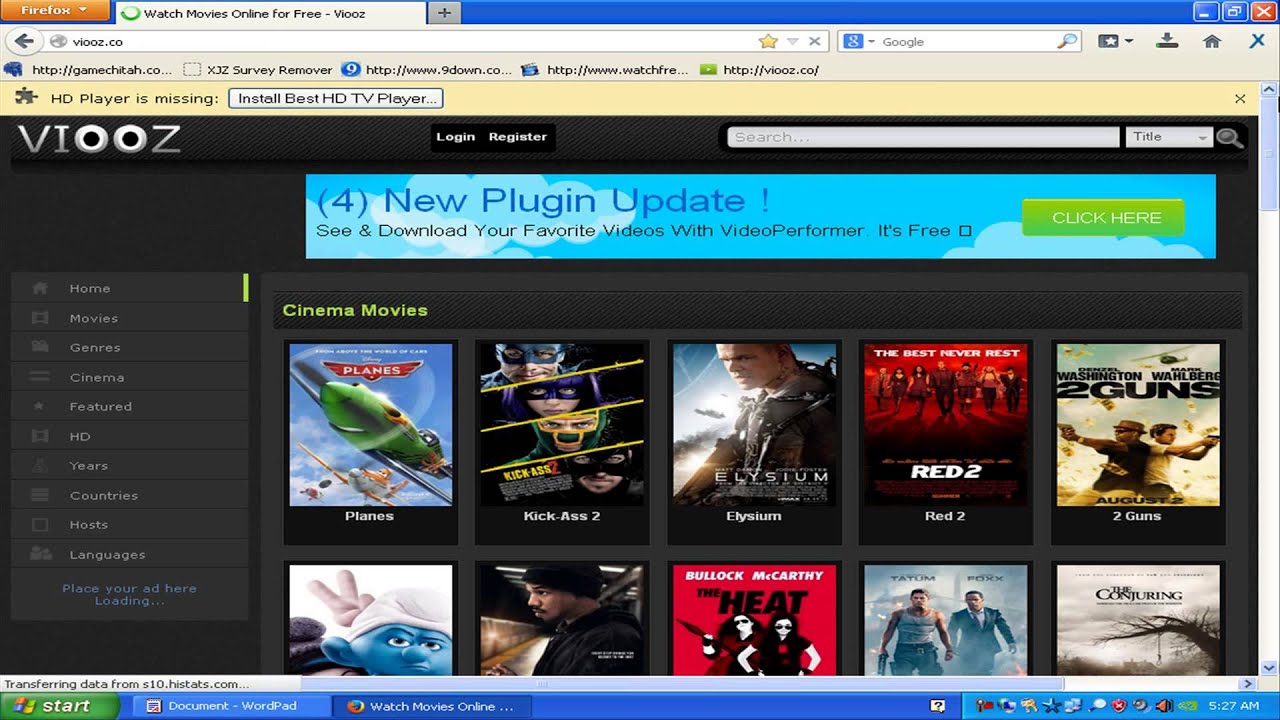Open new tab with plus button
1280x720 pixels.
pos(443,13)
